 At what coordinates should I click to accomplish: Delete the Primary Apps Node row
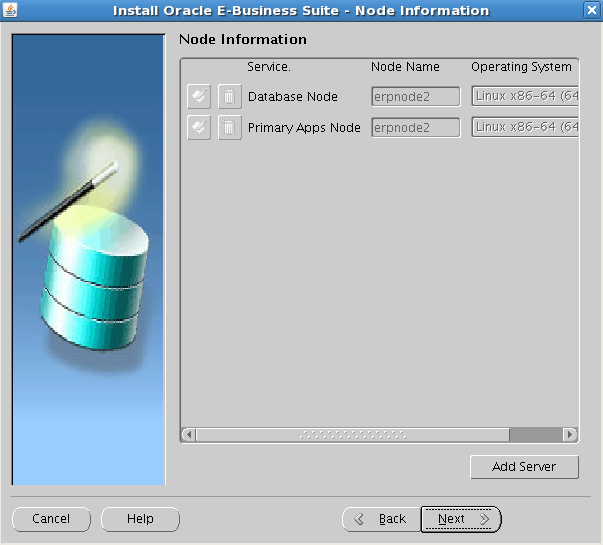pyautogui.click(x=230, y=127)
